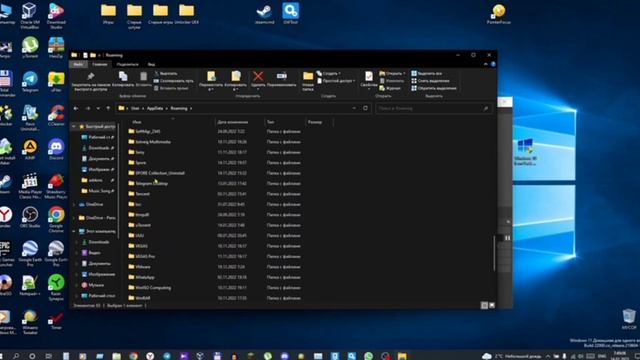
Task: Switch to details view layout button
Action: click(x=484, y=305)
